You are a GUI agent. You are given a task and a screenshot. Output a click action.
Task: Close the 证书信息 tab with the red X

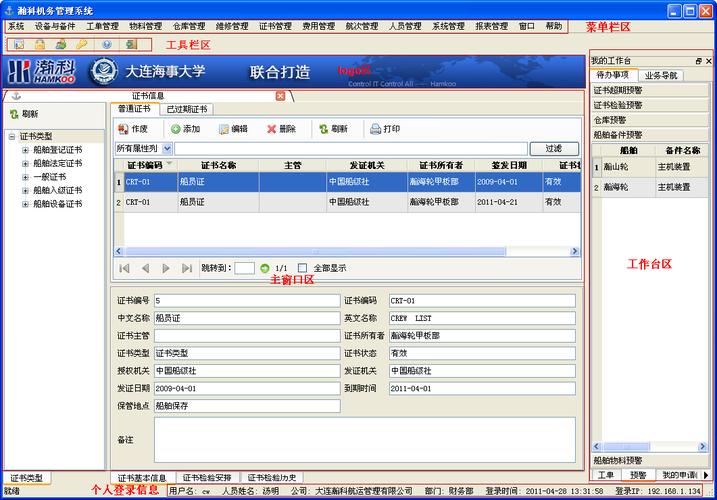[x=280, y=96]
